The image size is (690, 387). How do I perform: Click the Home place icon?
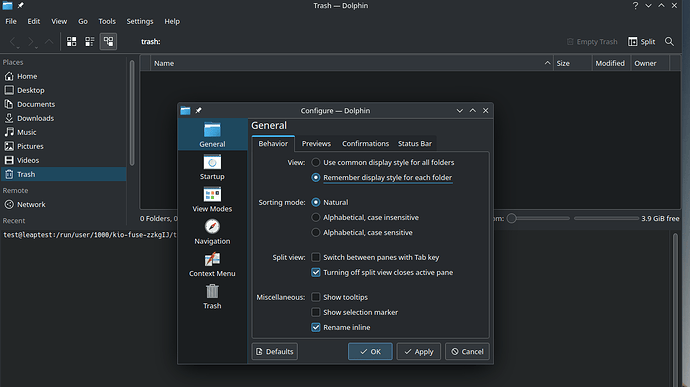(9, 76)
